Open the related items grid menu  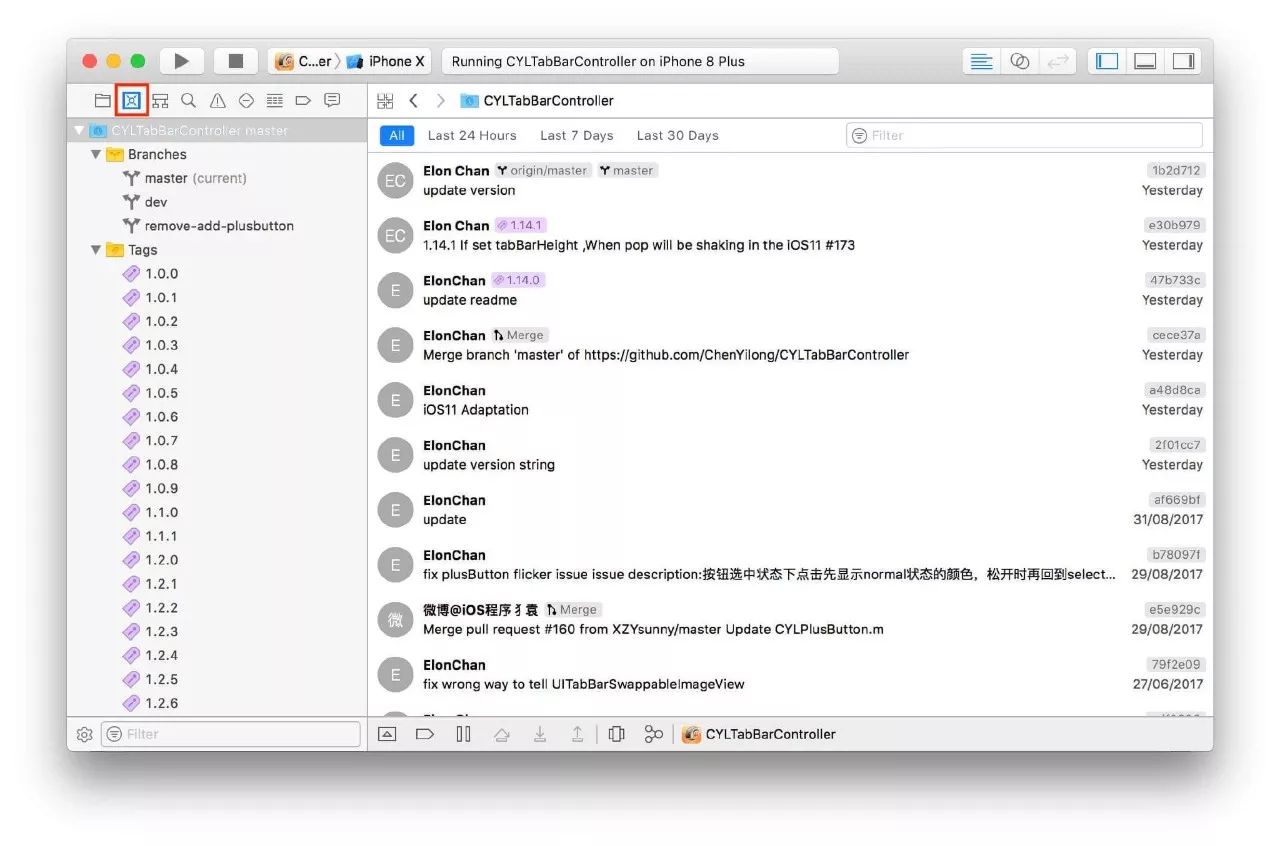tap(385, 101)
